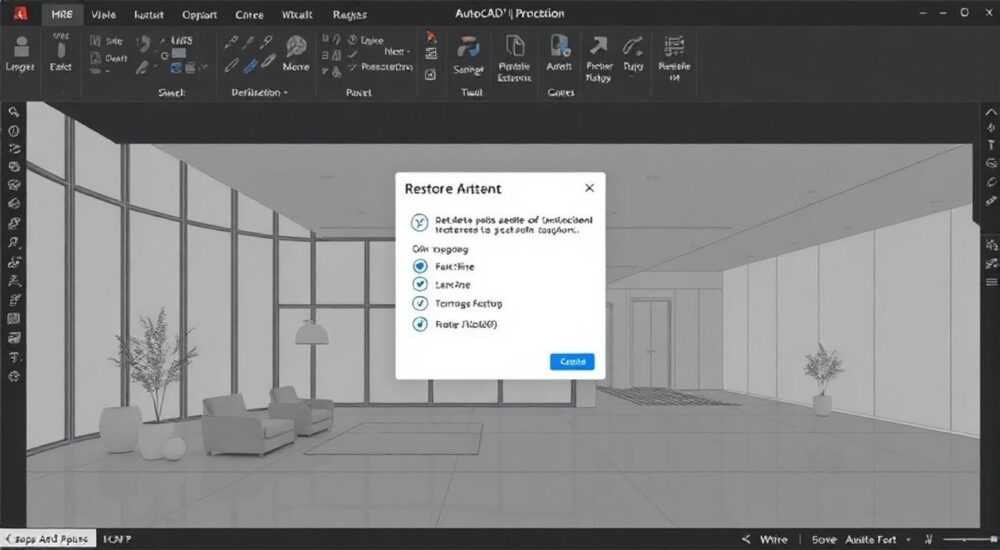This screenshot has width=1000, height=550.
Task: Click the magnifier icon atop left toolbar
Action: (x=13, y=112)
